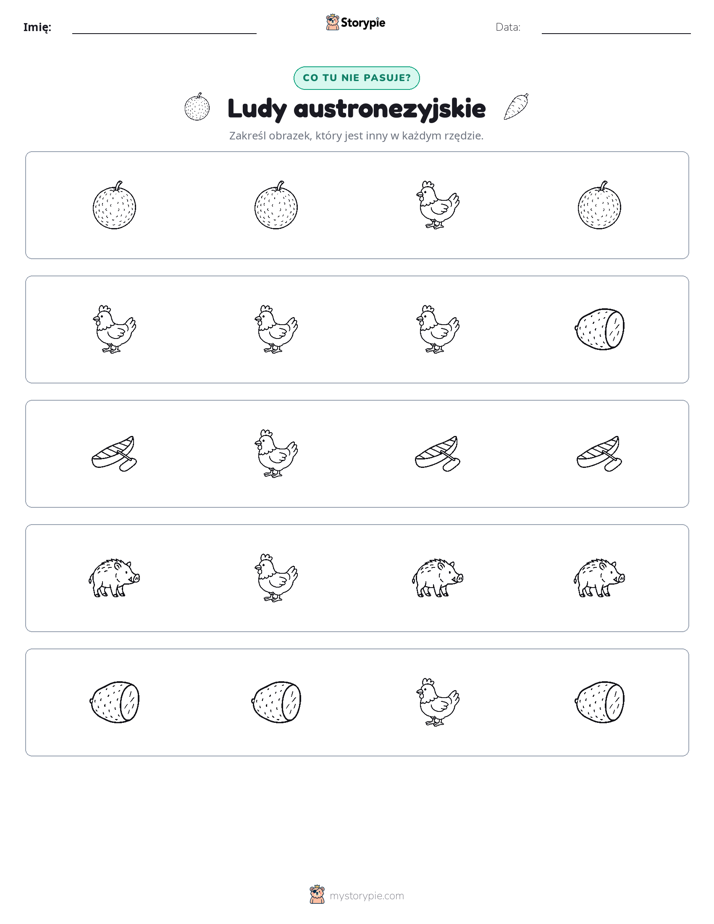This screenshot has width=714, height=924.
Task: Select the chicken in the bottom row
Action: point(438,702)
